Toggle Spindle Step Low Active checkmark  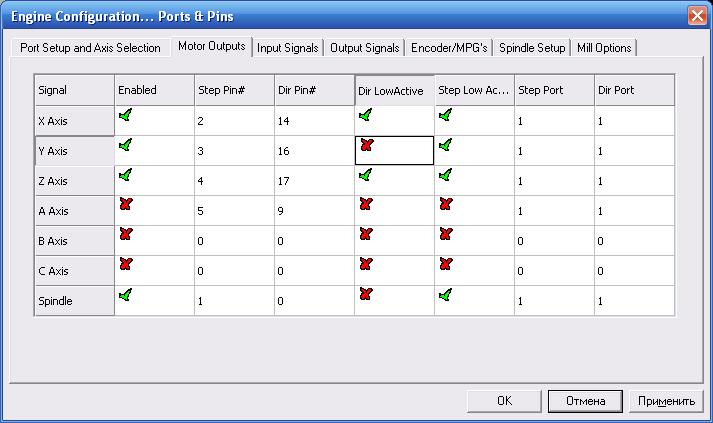[x=446, y=295]
